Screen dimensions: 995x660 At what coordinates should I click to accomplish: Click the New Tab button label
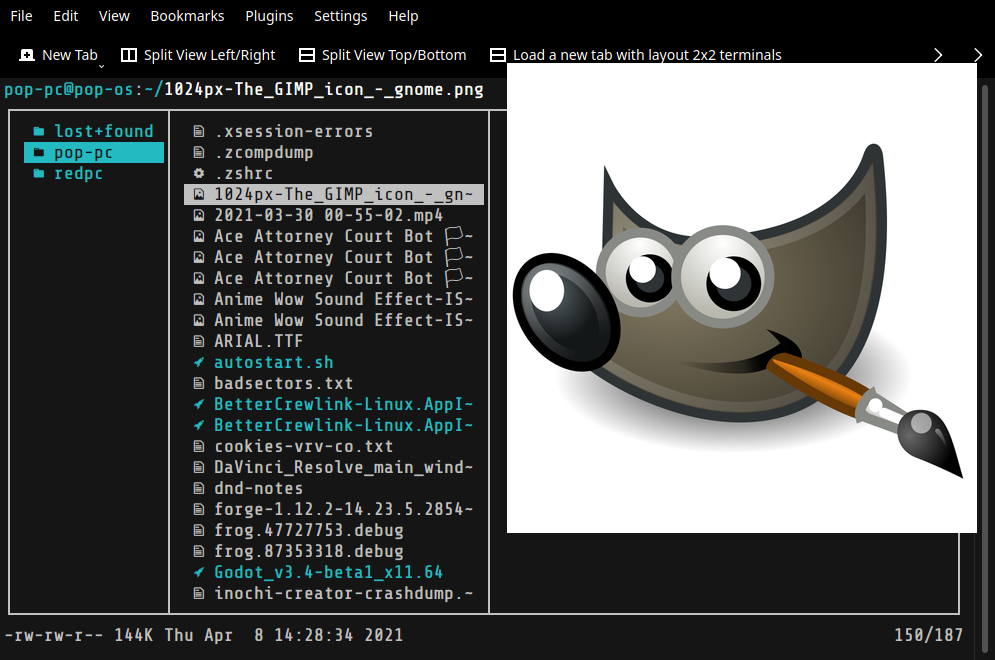pyautogui.click(x=70, y=55)
